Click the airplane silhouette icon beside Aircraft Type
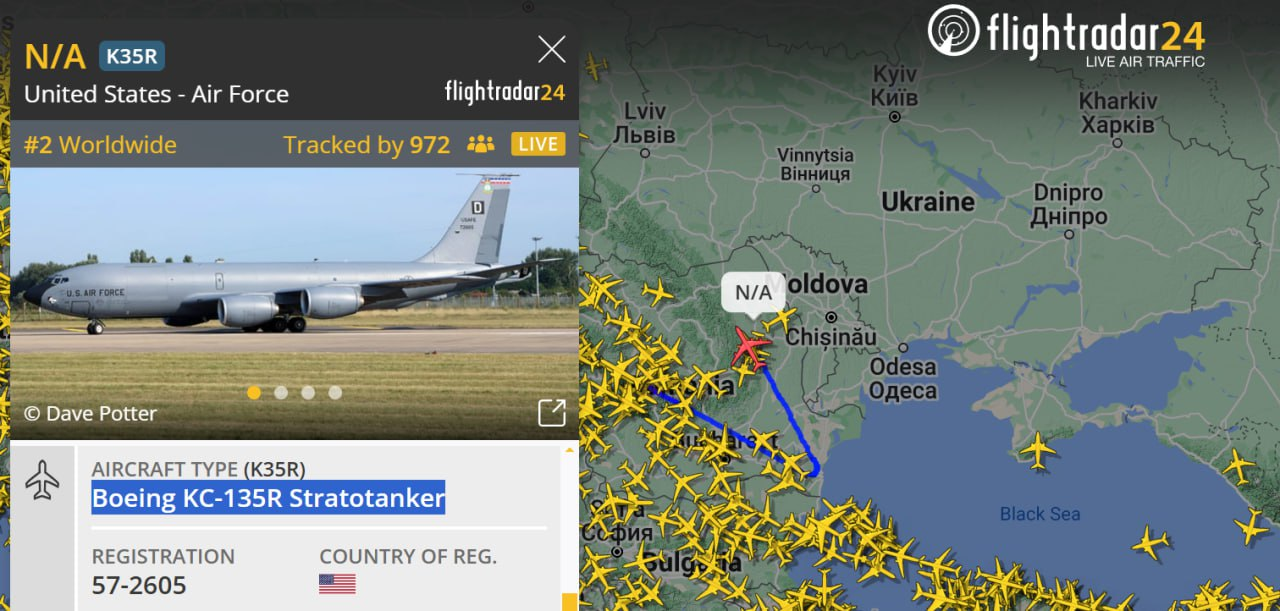The height and width of the screenshot is (611, 1280). 42,480
